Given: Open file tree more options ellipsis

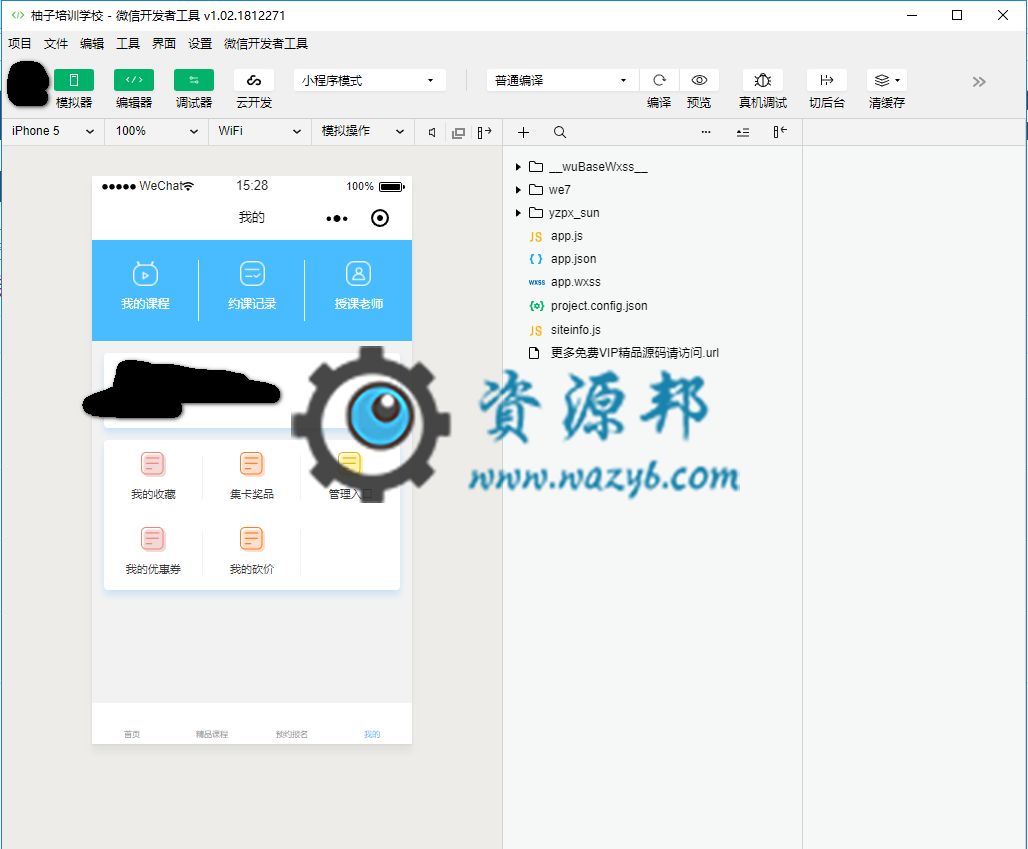Looking at the screenshot, I should (706, 132).
